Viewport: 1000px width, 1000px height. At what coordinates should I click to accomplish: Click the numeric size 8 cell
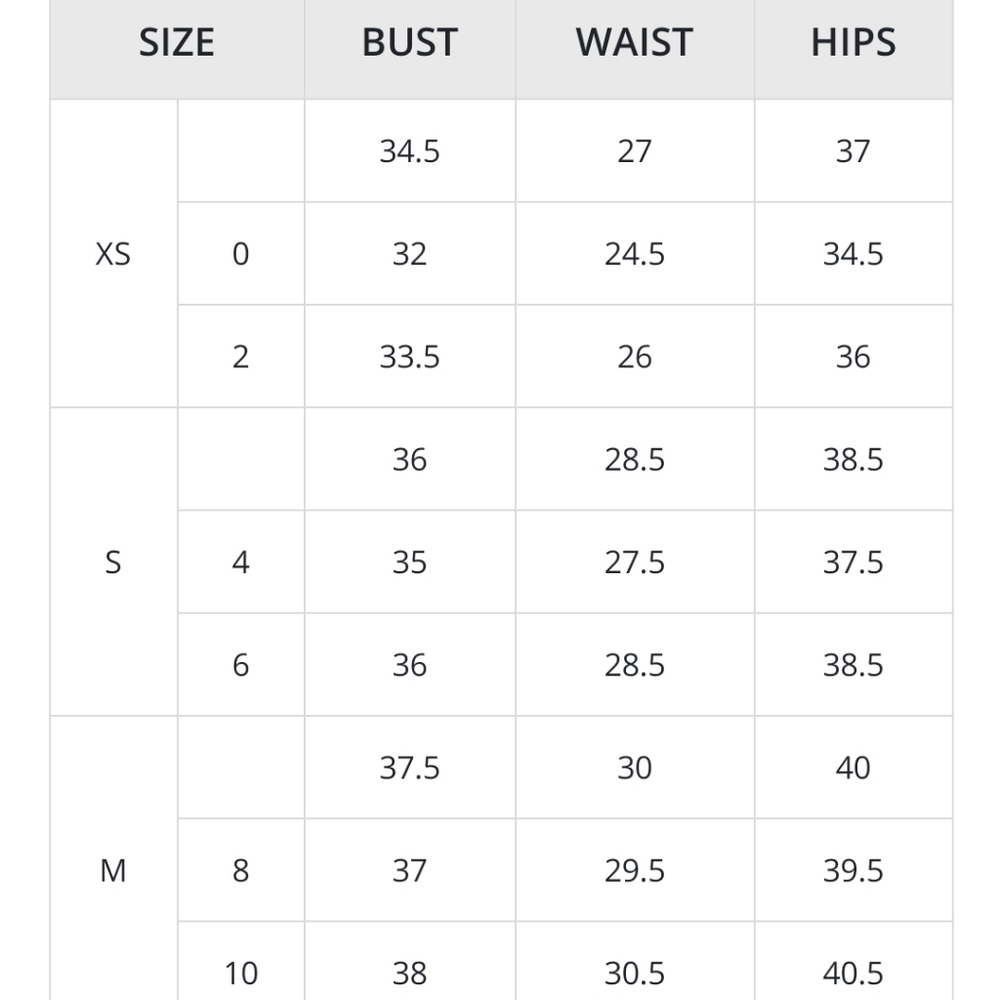[x=240, y=870]
